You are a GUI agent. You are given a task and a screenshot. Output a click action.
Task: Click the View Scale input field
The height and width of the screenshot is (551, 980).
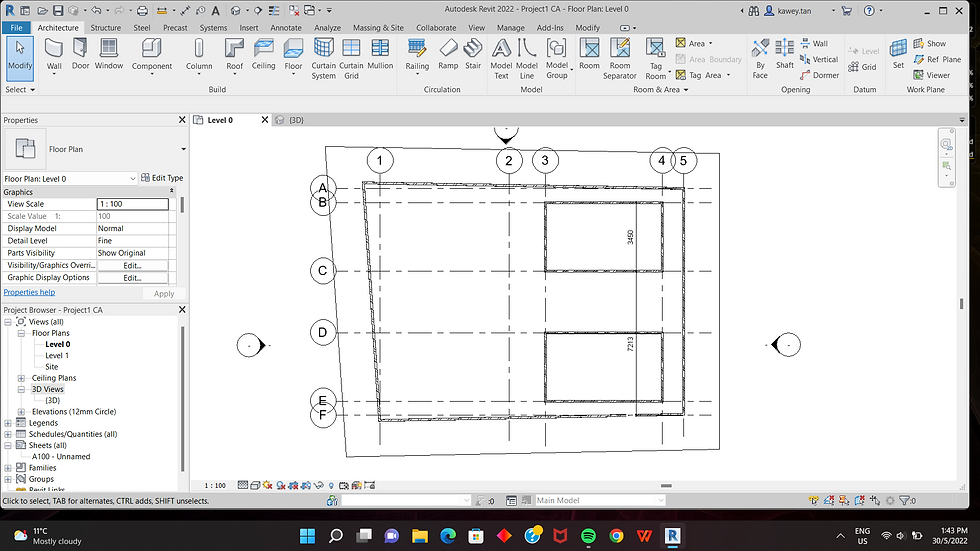click(132, 204)
